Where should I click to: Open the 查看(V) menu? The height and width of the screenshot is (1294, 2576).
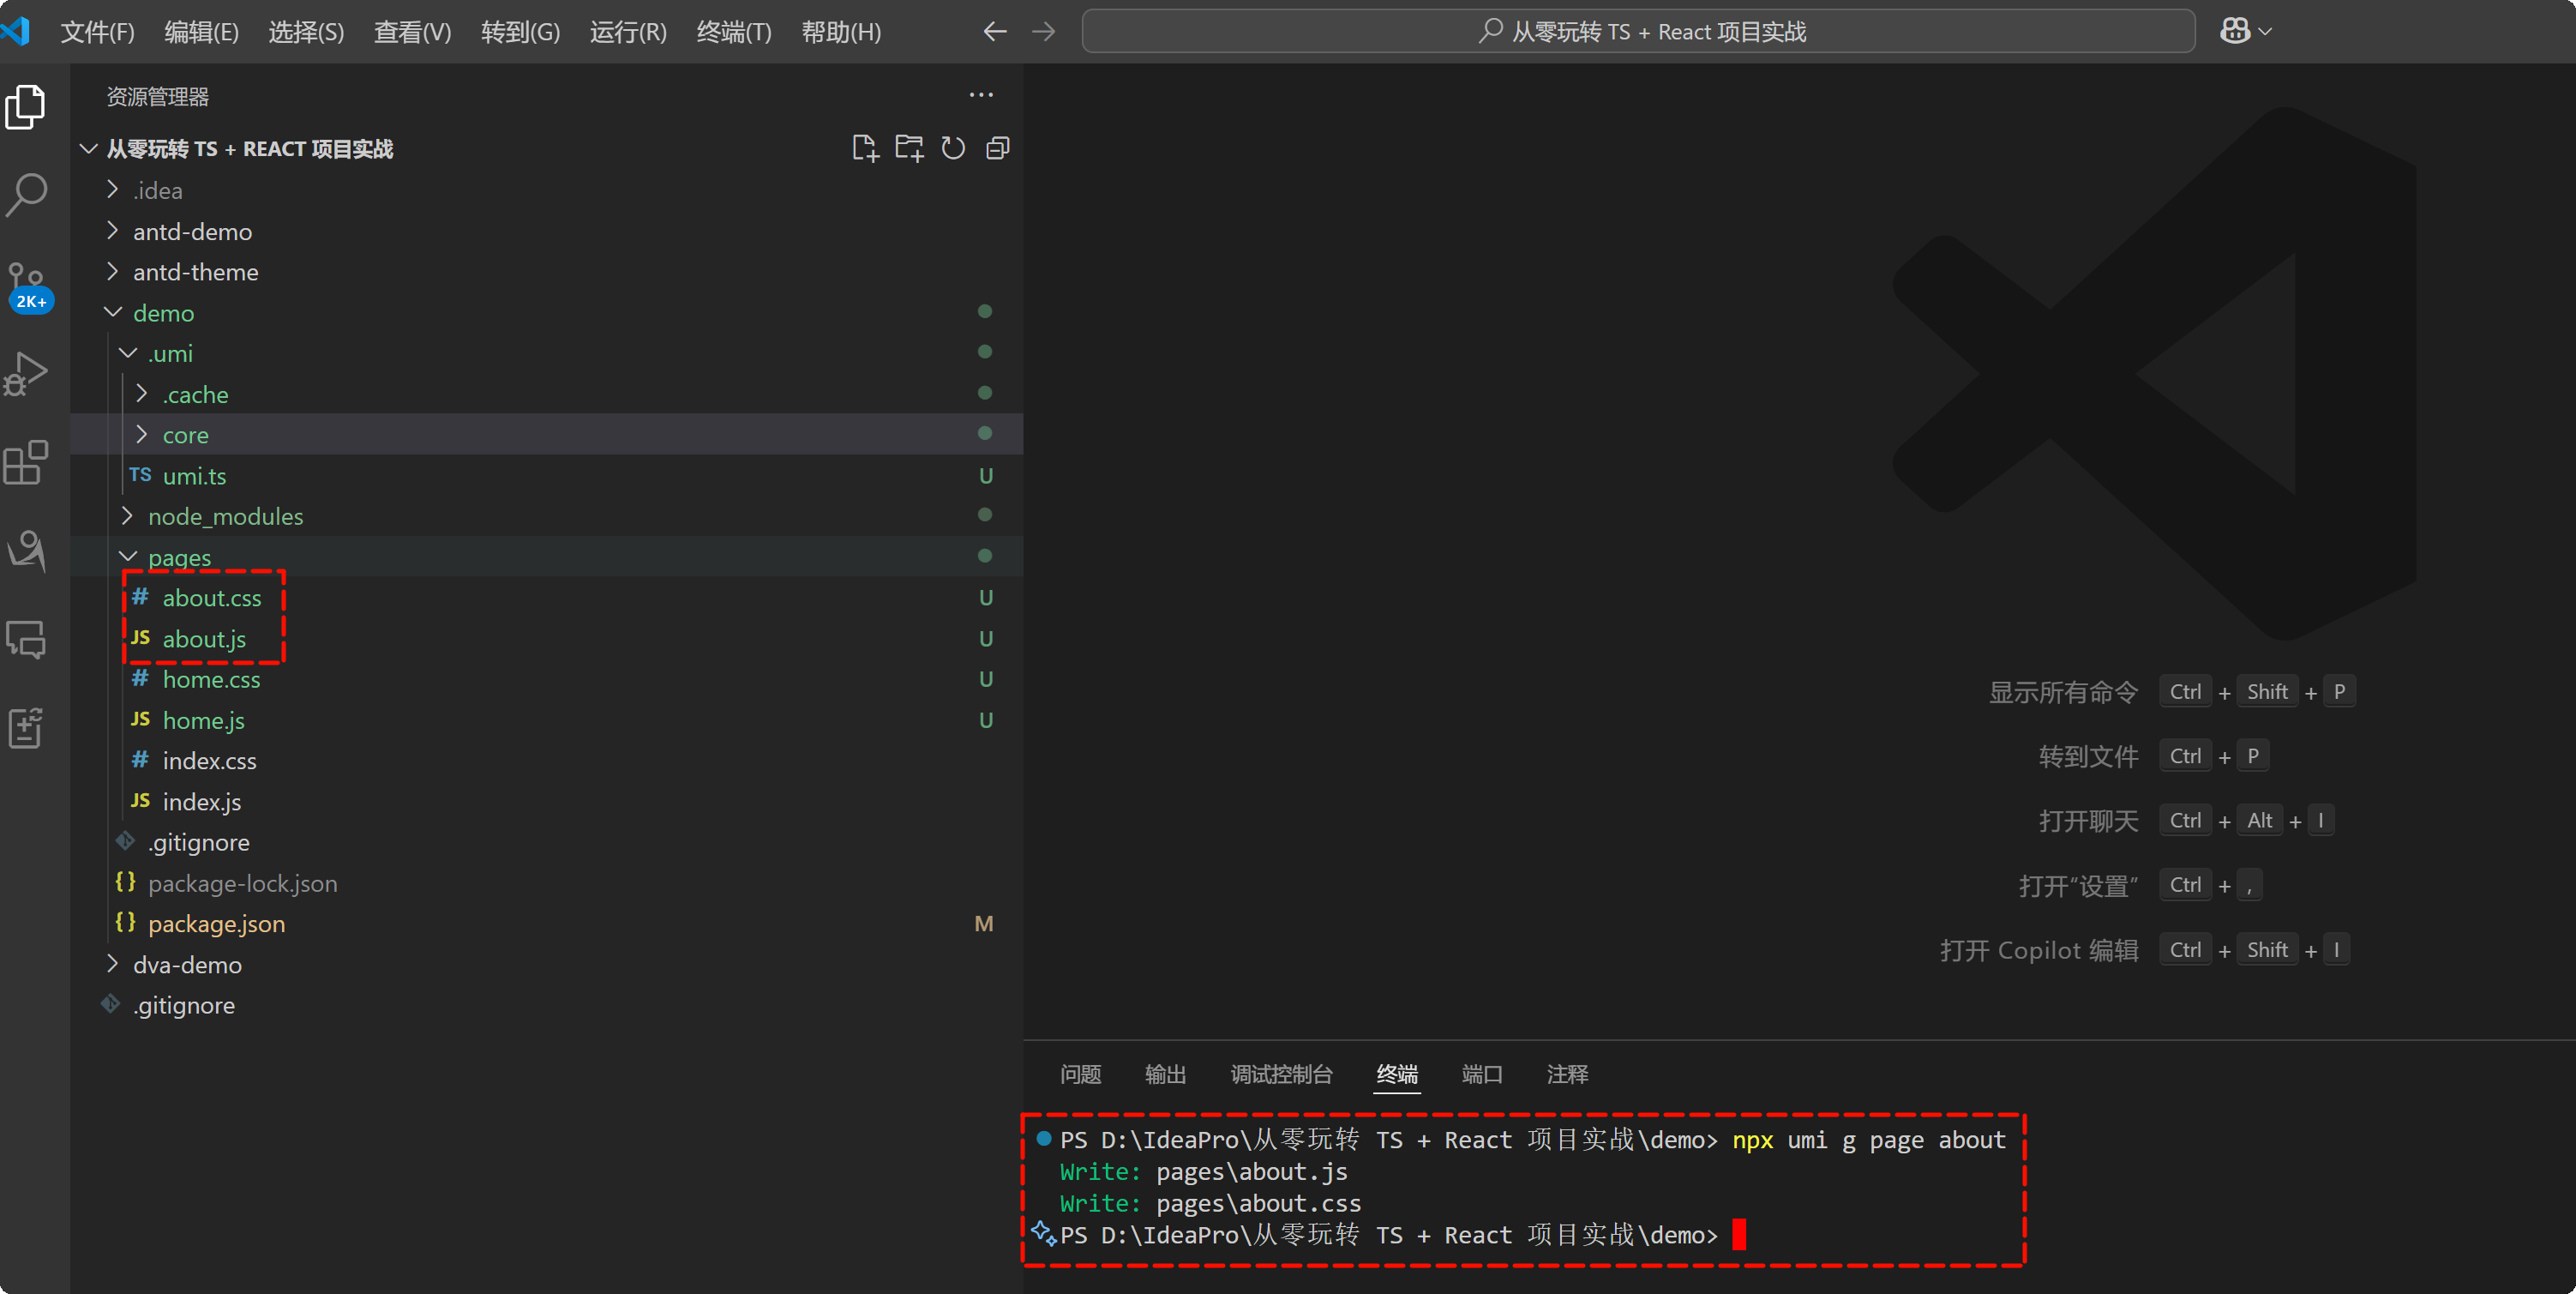412,32
